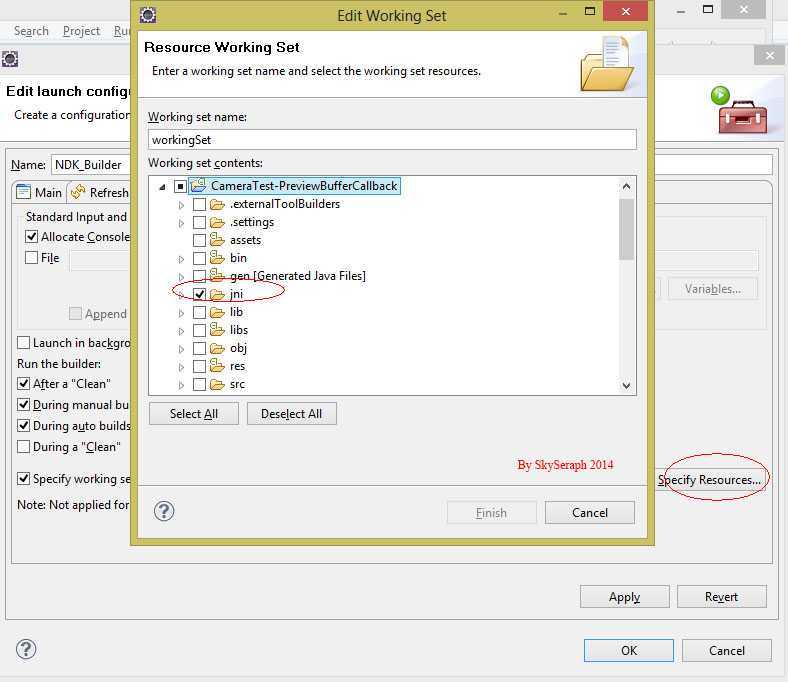788x682 pixels.
Task: Click the Specify Resources button
Action: click(711, 480)
